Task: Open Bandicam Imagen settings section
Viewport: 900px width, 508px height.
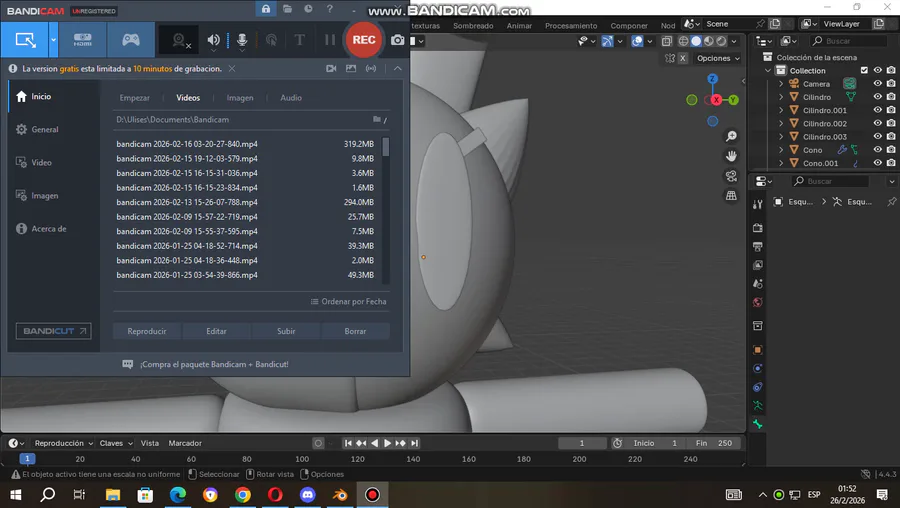Action: coord(54,196)
